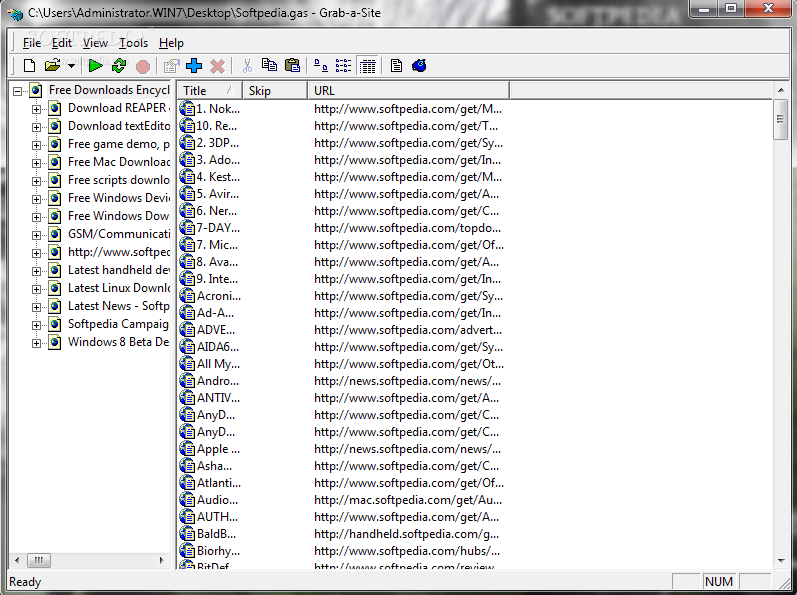Sort by the Skip column header
Viewport: 797px width, 595px height.
274,91
